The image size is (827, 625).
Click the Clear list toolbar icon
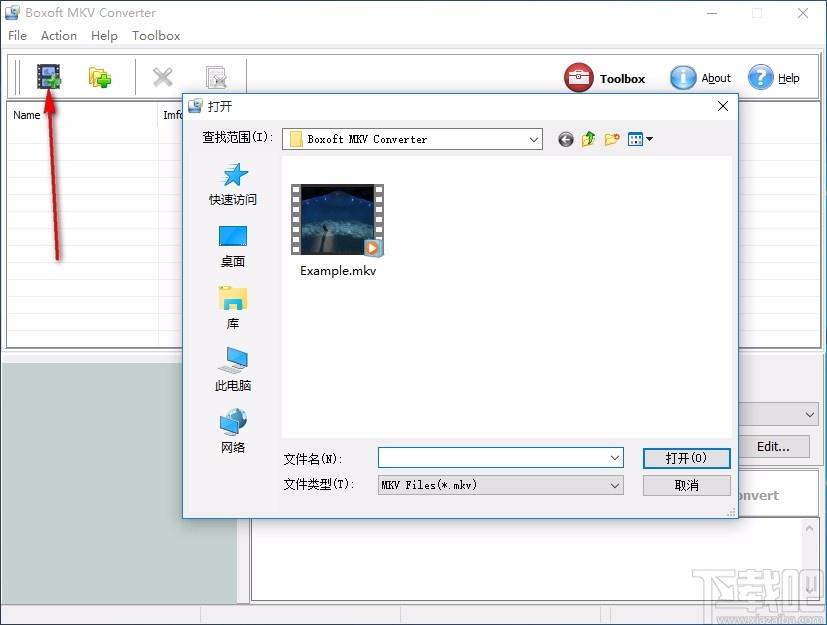(x=216, y=78)
